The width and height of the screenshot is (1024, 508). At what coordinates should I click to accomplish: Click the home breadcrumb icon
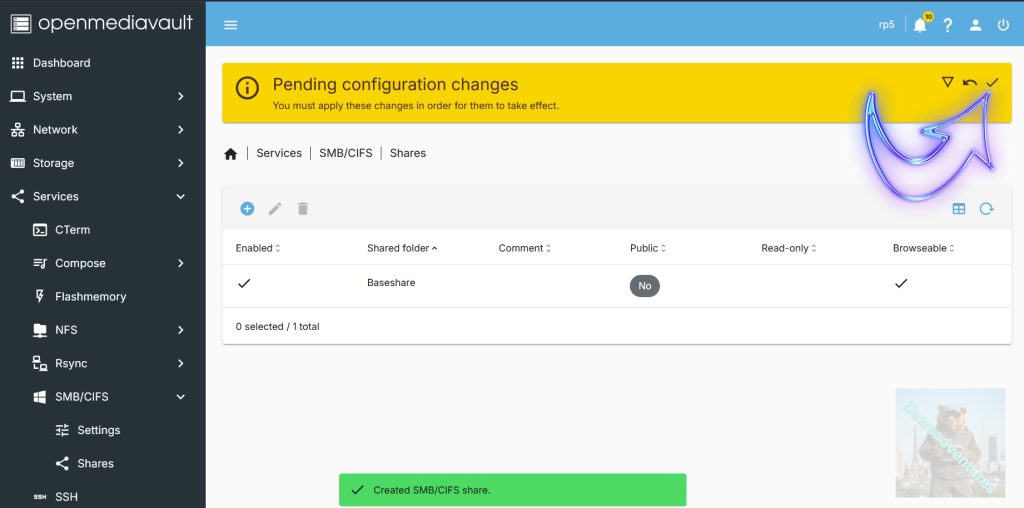tap(231, 154)
